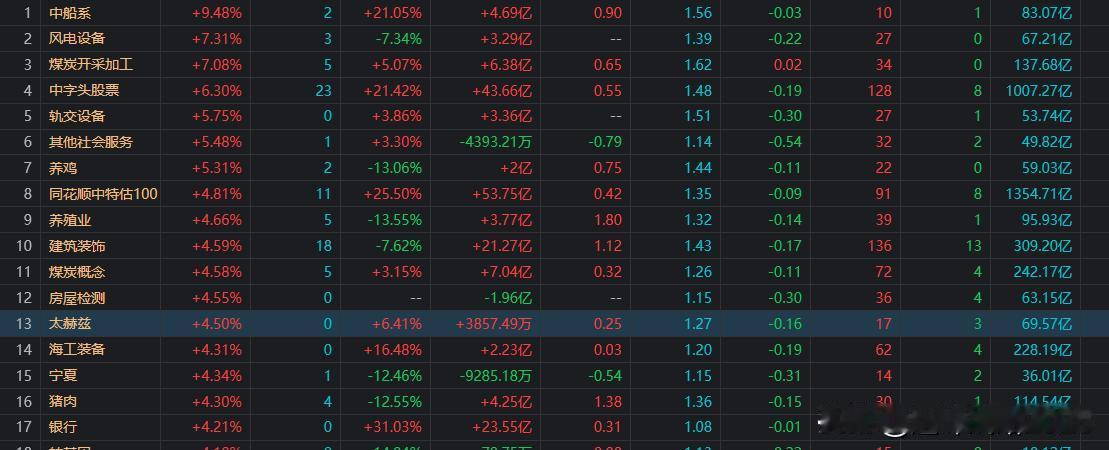Screen dimensions: 1109x450
Task: Click the 煤炭开采加工 sector name
Action: [91, 64]
